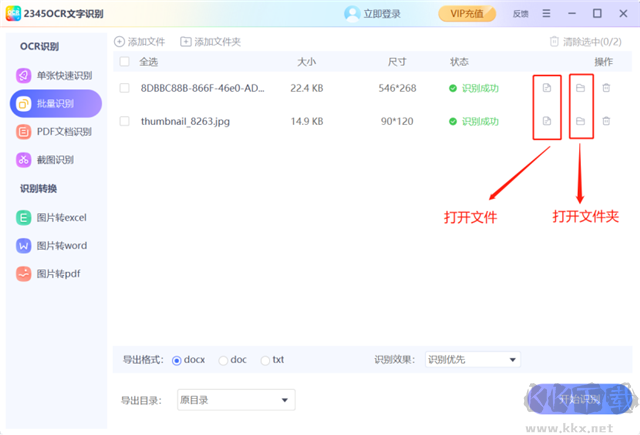Select the 批量识别 sidebar icon
This screenshot has height=435, width=640.
tap(23, 104)
